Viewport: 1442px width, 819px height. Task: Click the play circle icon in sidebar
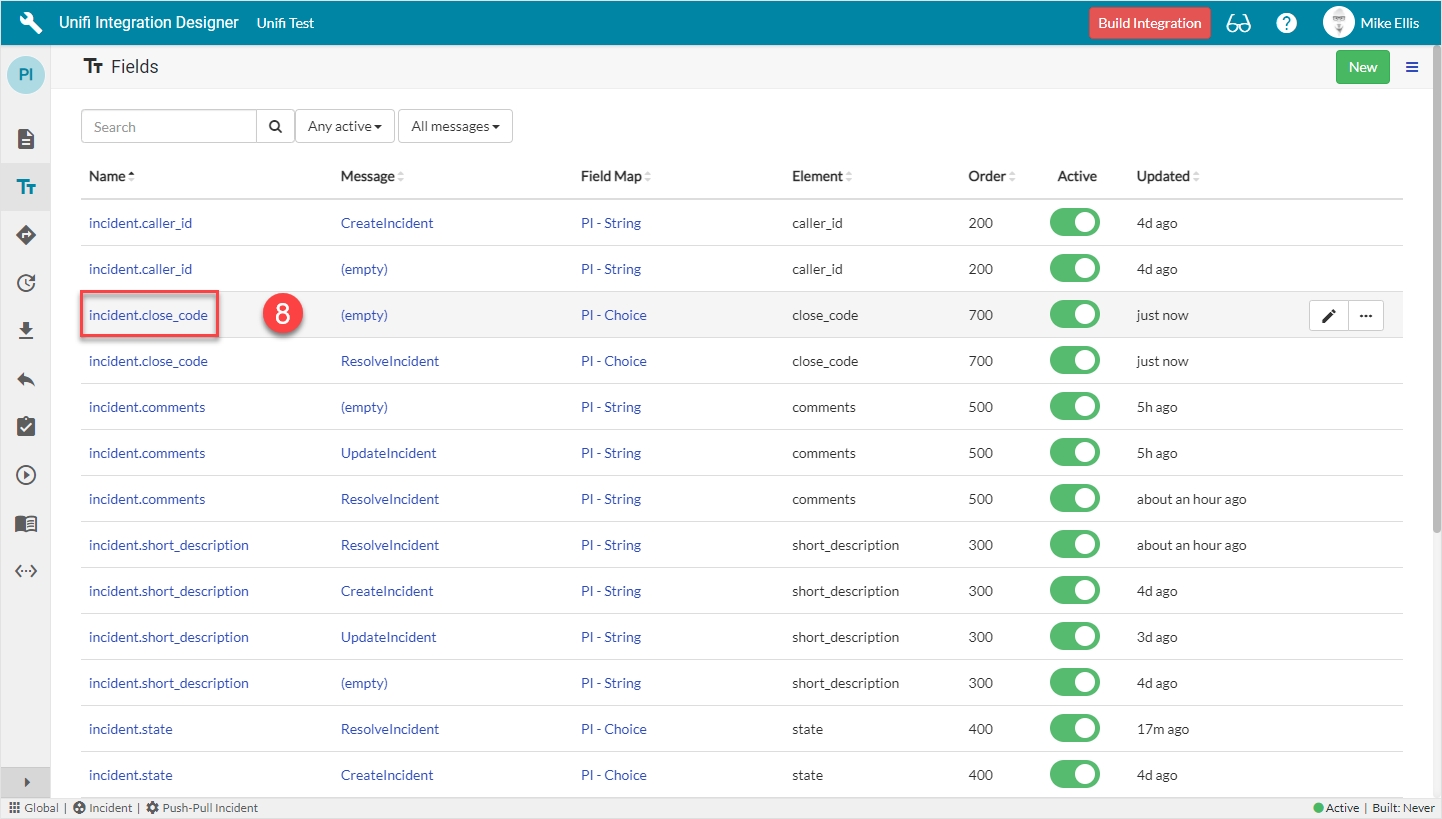[26, 475]
